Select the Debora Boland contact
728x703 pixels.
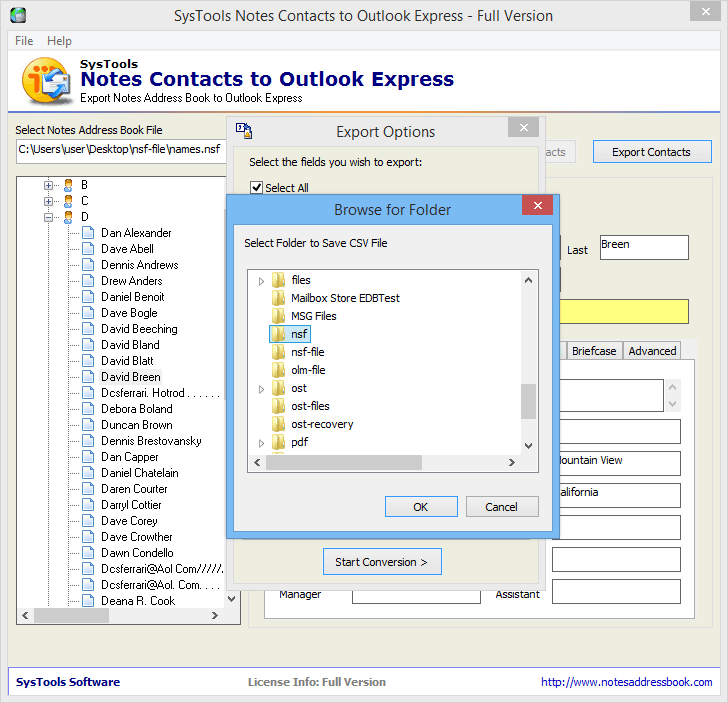click(x=137, y=409)
